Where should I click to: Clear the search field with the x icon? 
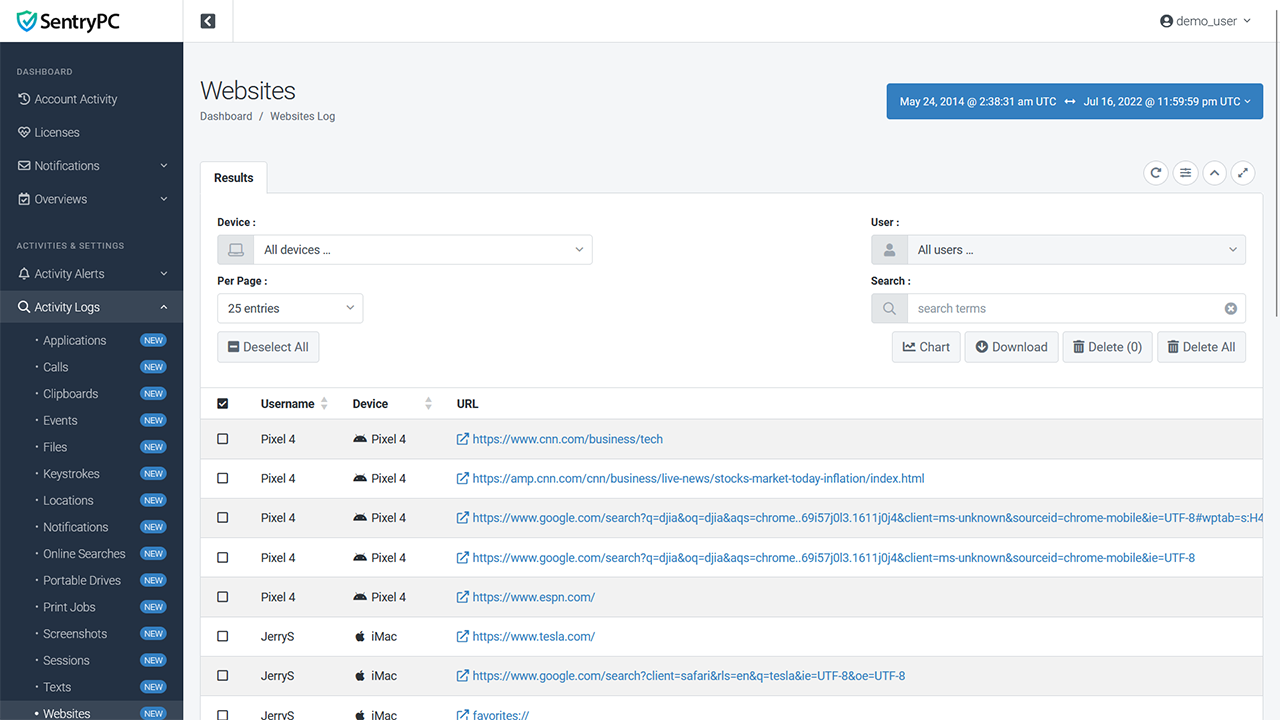point(1231,308)
